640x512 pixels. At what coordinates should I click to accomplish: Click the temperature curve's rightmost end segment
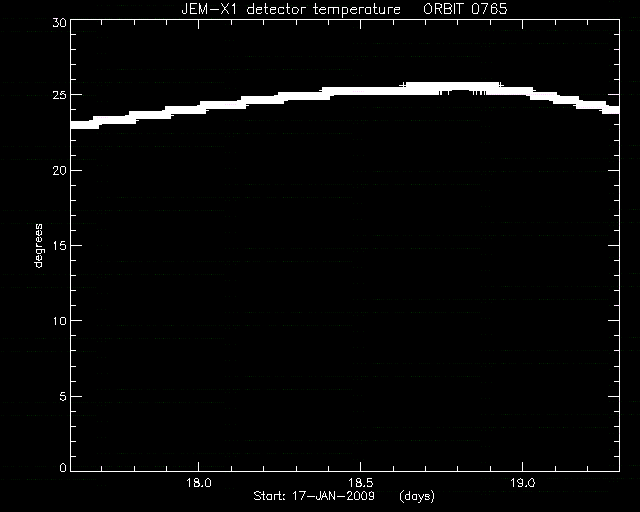pos(611,109)
